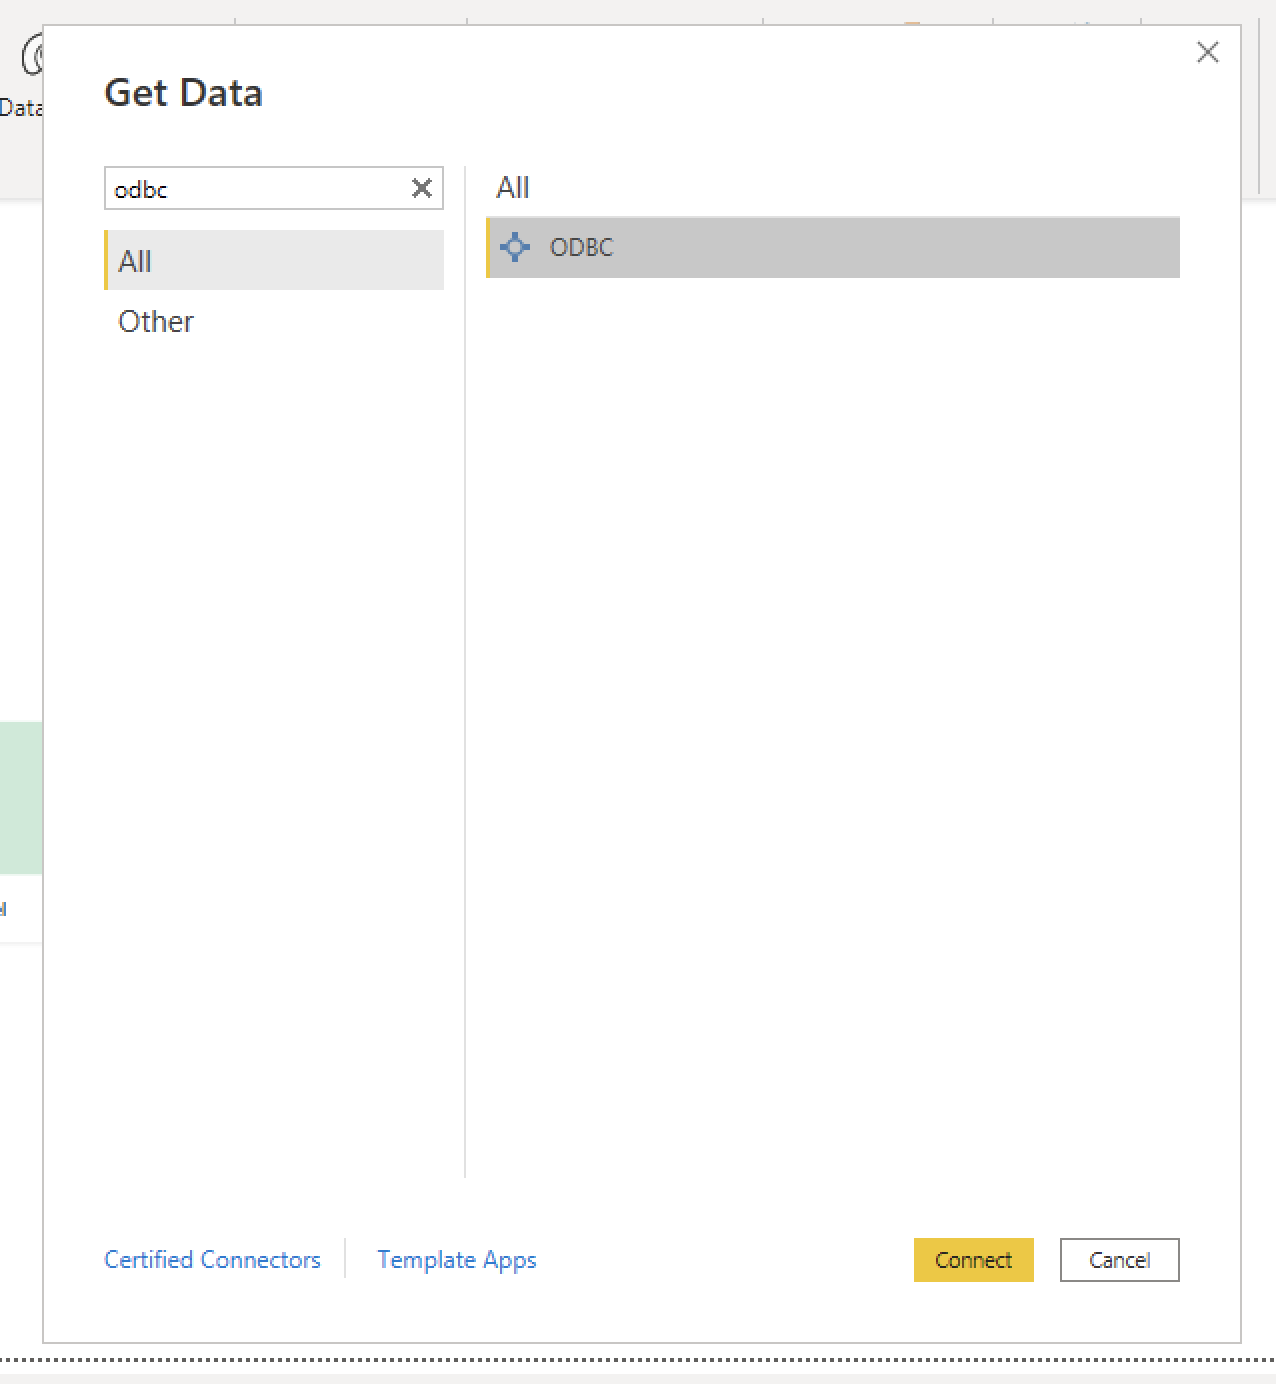This screenshot has height=1384, width=1276.
Task: Click the green card behind the dialog
Action: 20,797
